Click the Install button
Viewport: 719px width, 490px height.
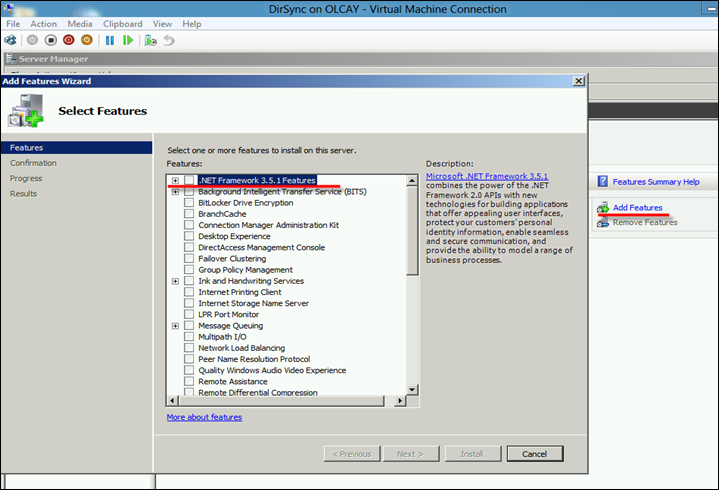[x=472, y=454]
